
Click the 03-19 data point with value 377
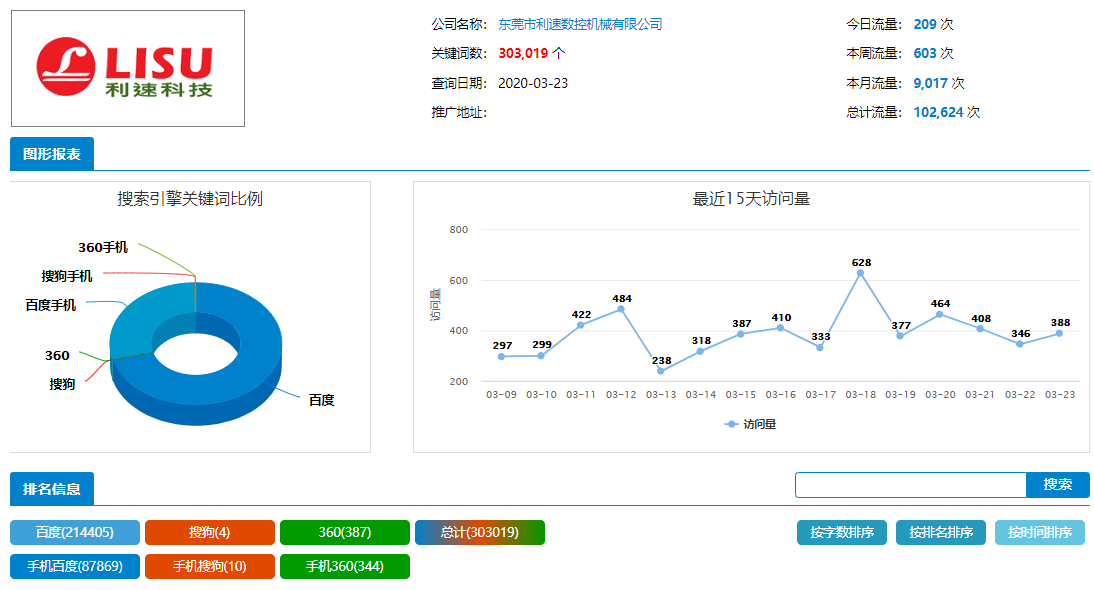(900, 336)
